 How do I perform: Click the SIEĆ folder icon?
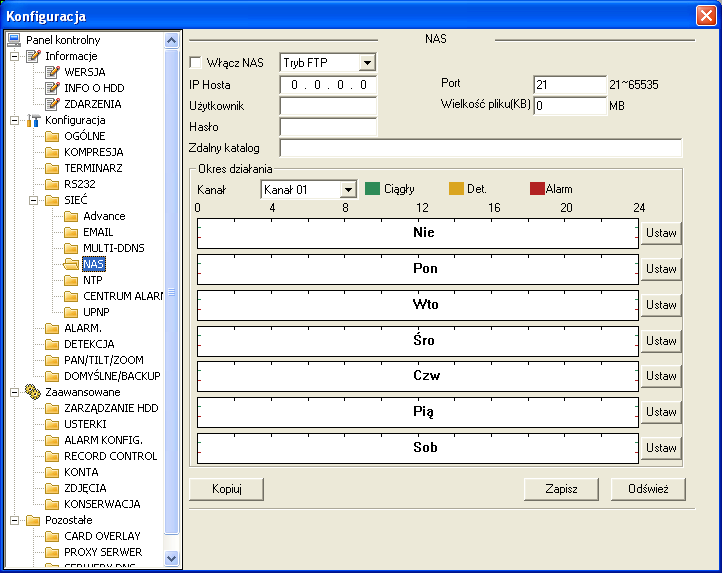click(x=52, y=200)
